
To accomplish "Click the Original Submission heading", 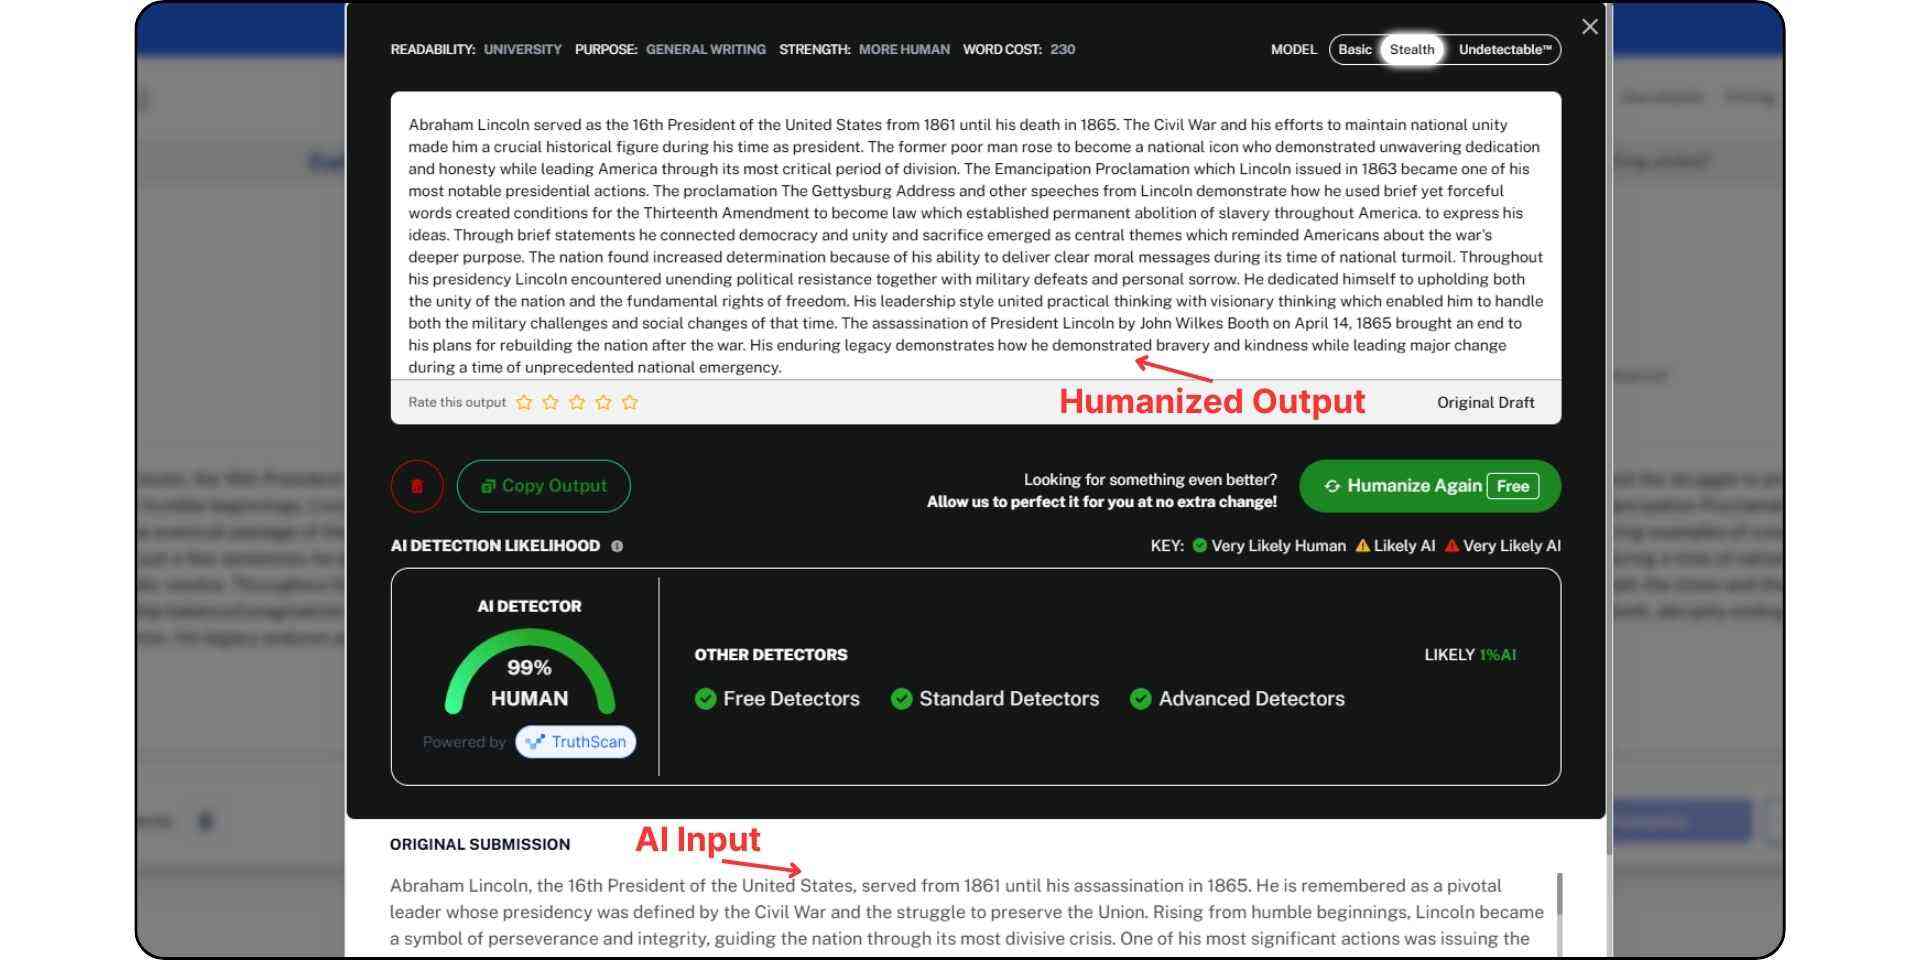I will (x=480, y=844).
